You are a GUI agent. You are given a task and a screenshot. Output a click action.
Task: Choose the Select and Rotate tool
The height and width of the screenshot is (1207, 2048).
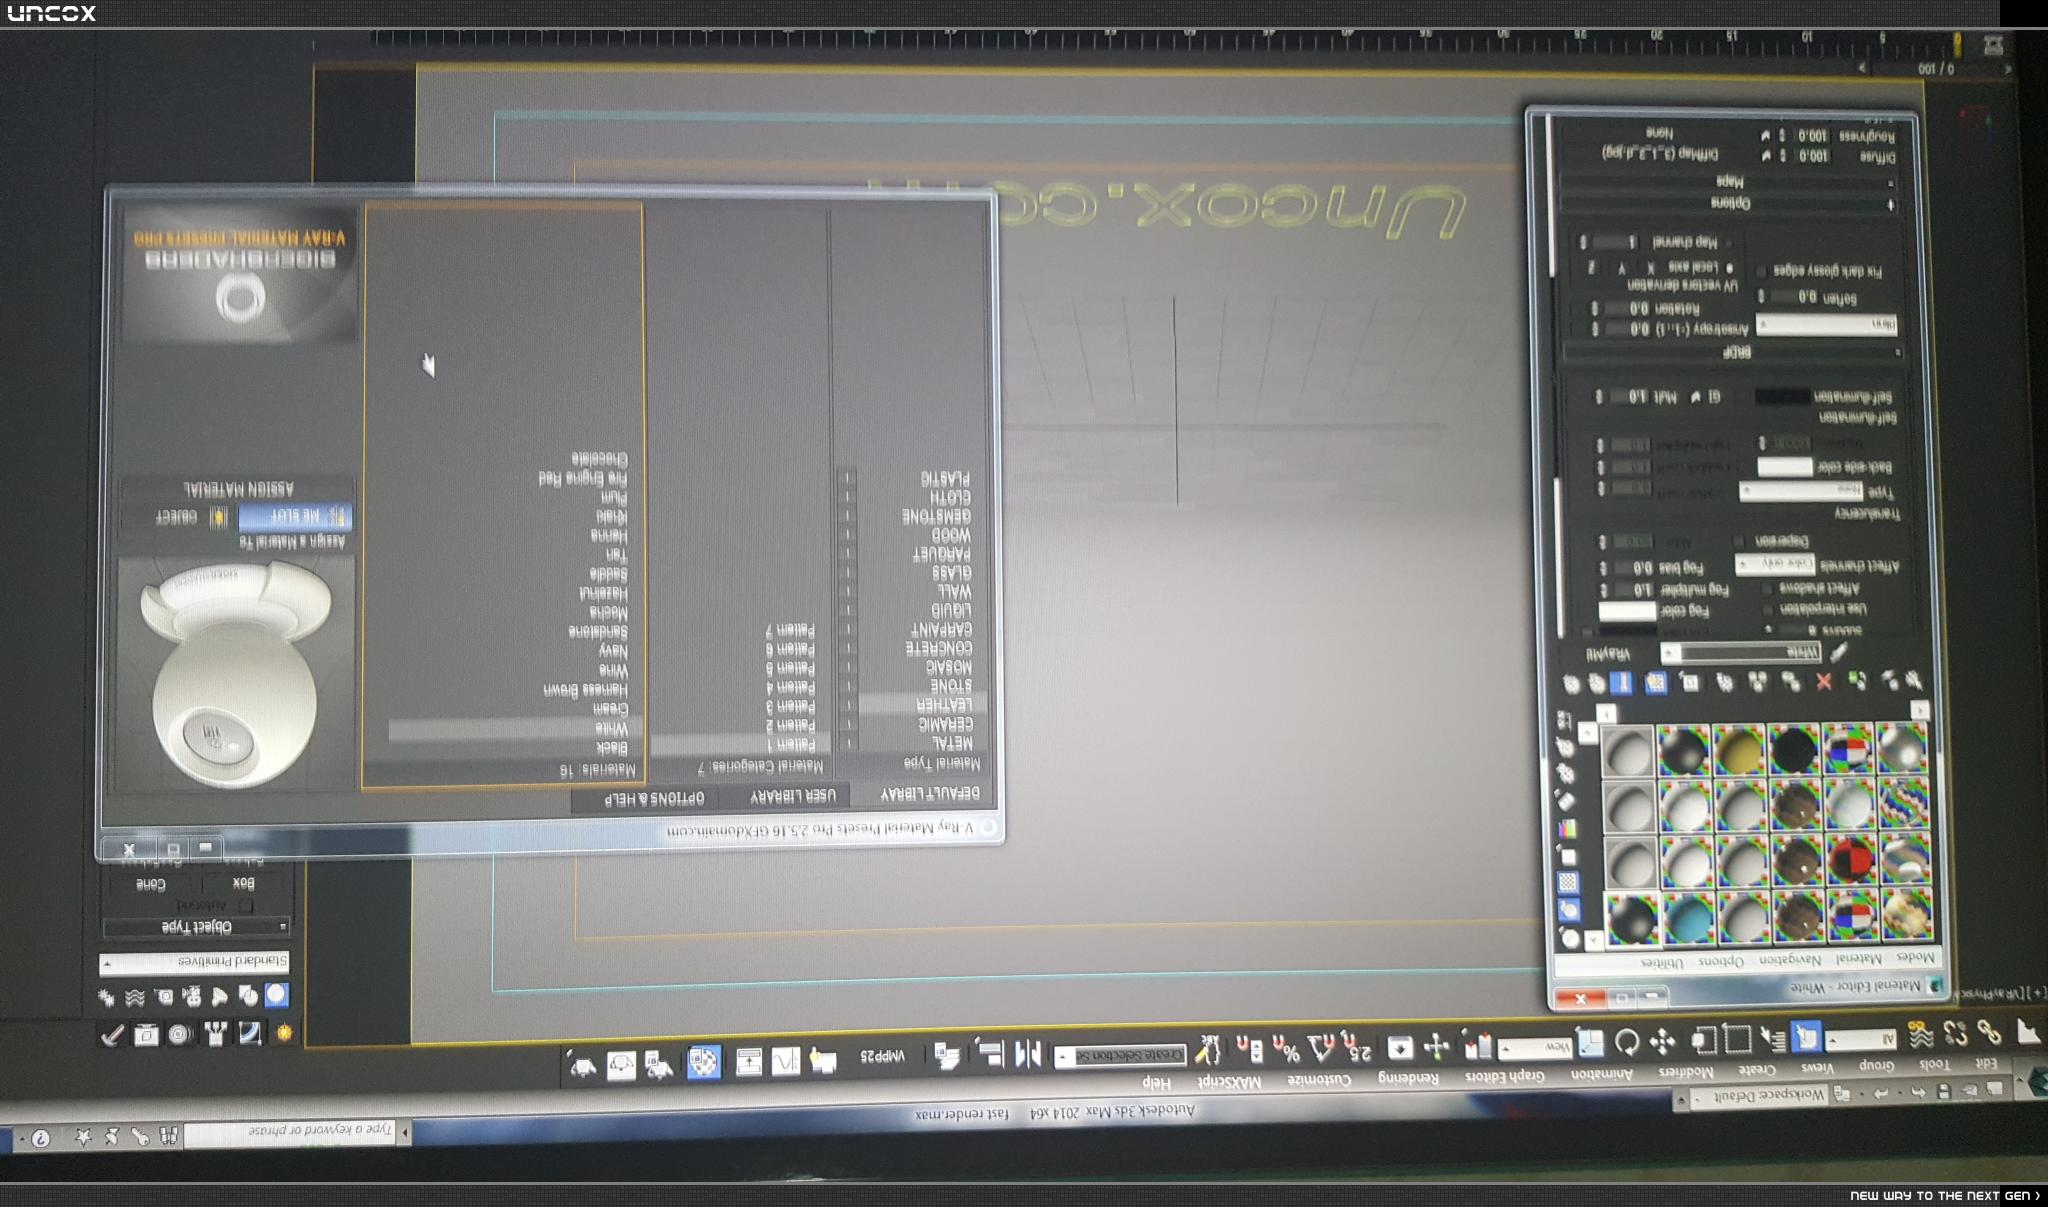point(1627,1043)
